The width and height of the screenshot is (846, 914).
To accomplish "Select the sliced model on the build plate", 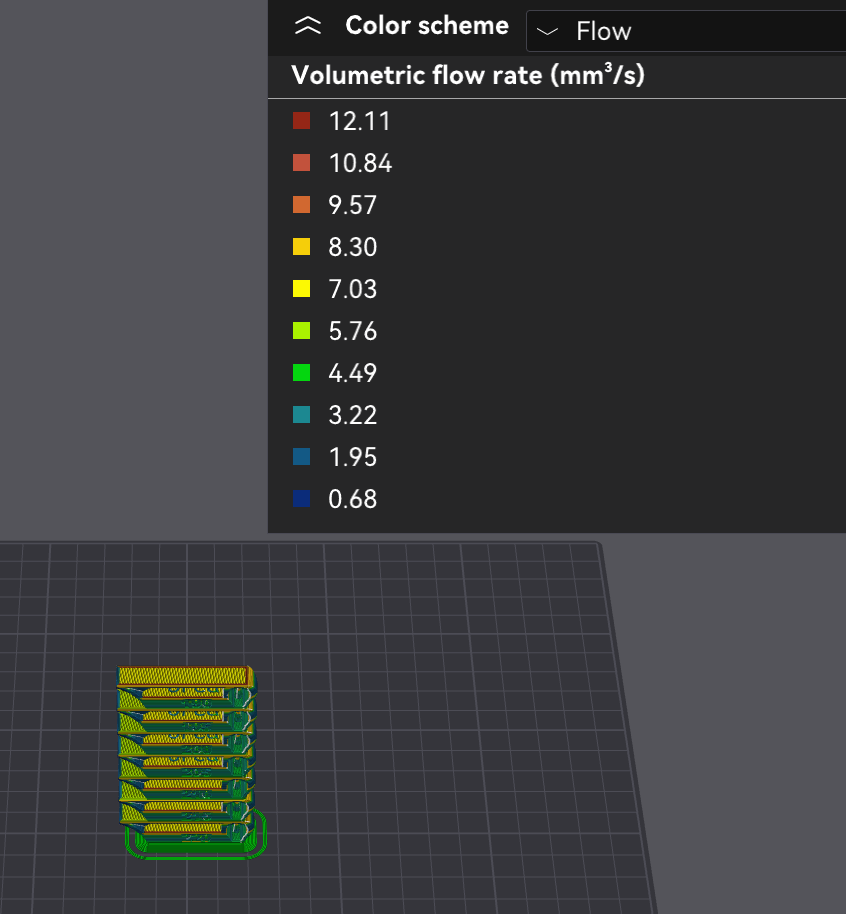I will point(185,750).
